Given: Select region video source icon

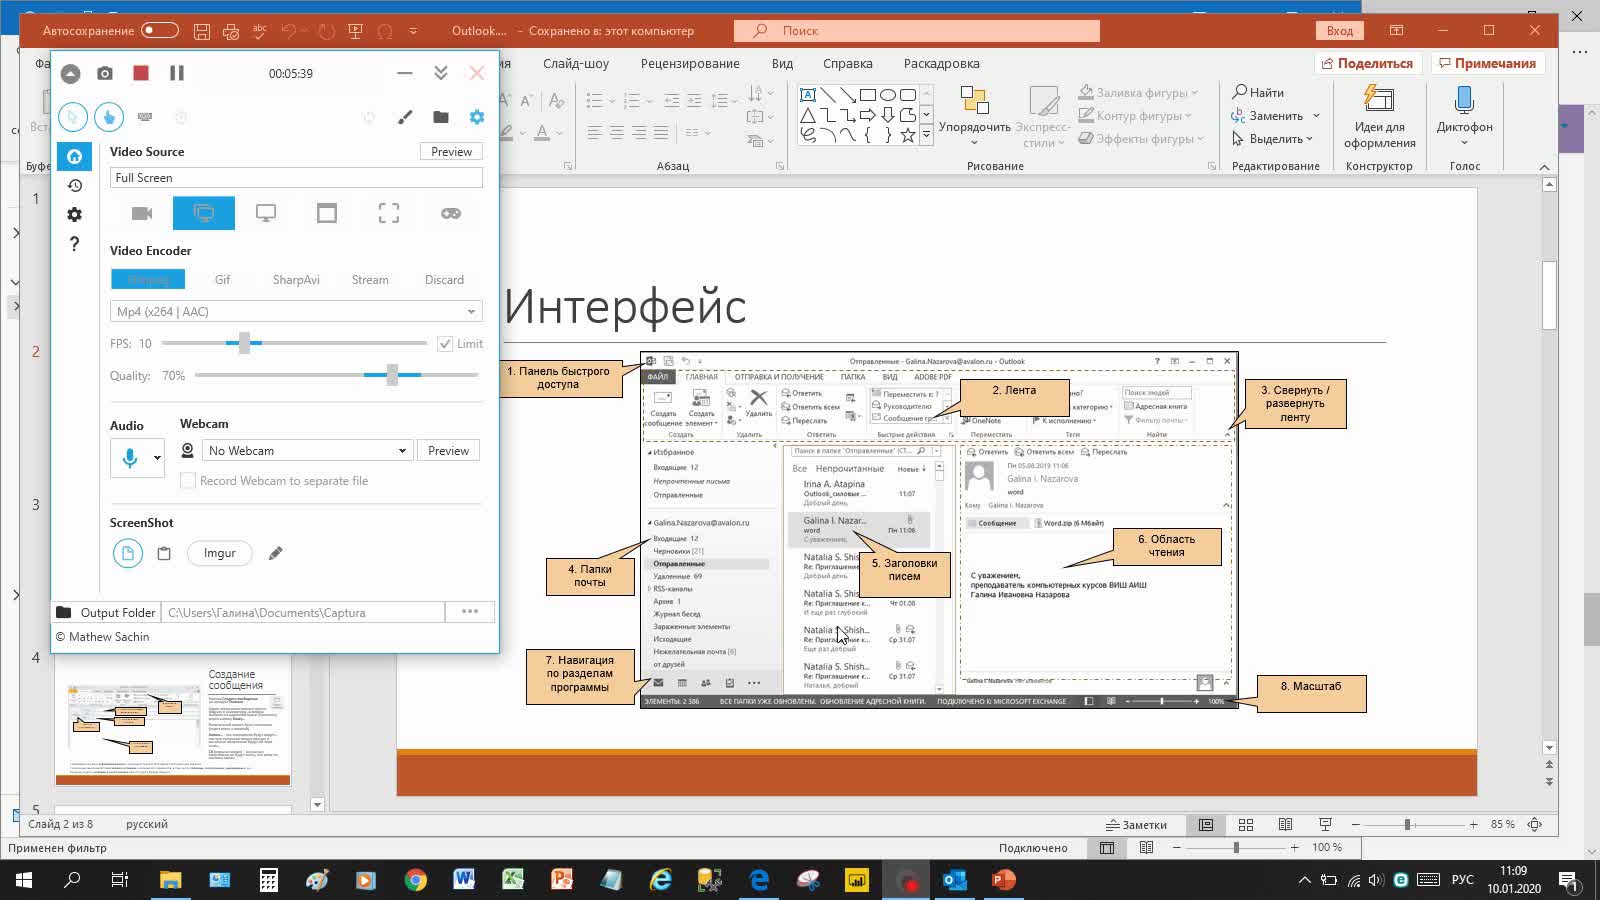Looking at the screenshot, I should pyautogui.click(x=389, y=213).
